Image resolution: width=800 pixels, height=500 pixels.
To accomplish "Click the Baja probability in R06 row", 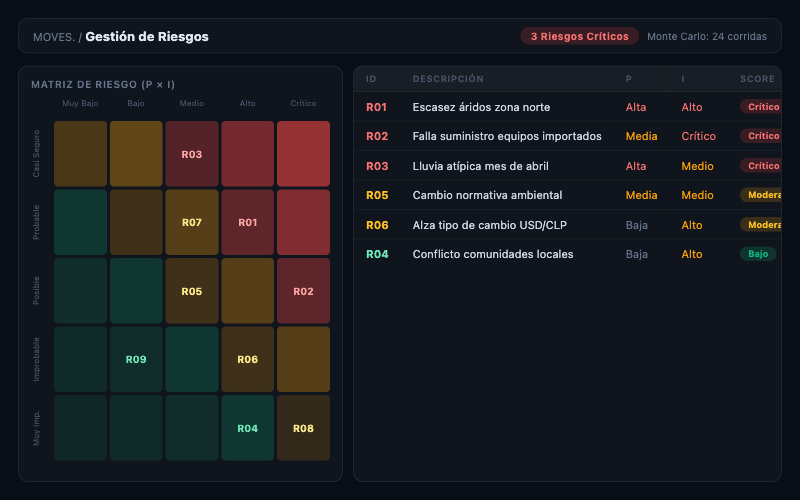I will click(x=636, y=225).
